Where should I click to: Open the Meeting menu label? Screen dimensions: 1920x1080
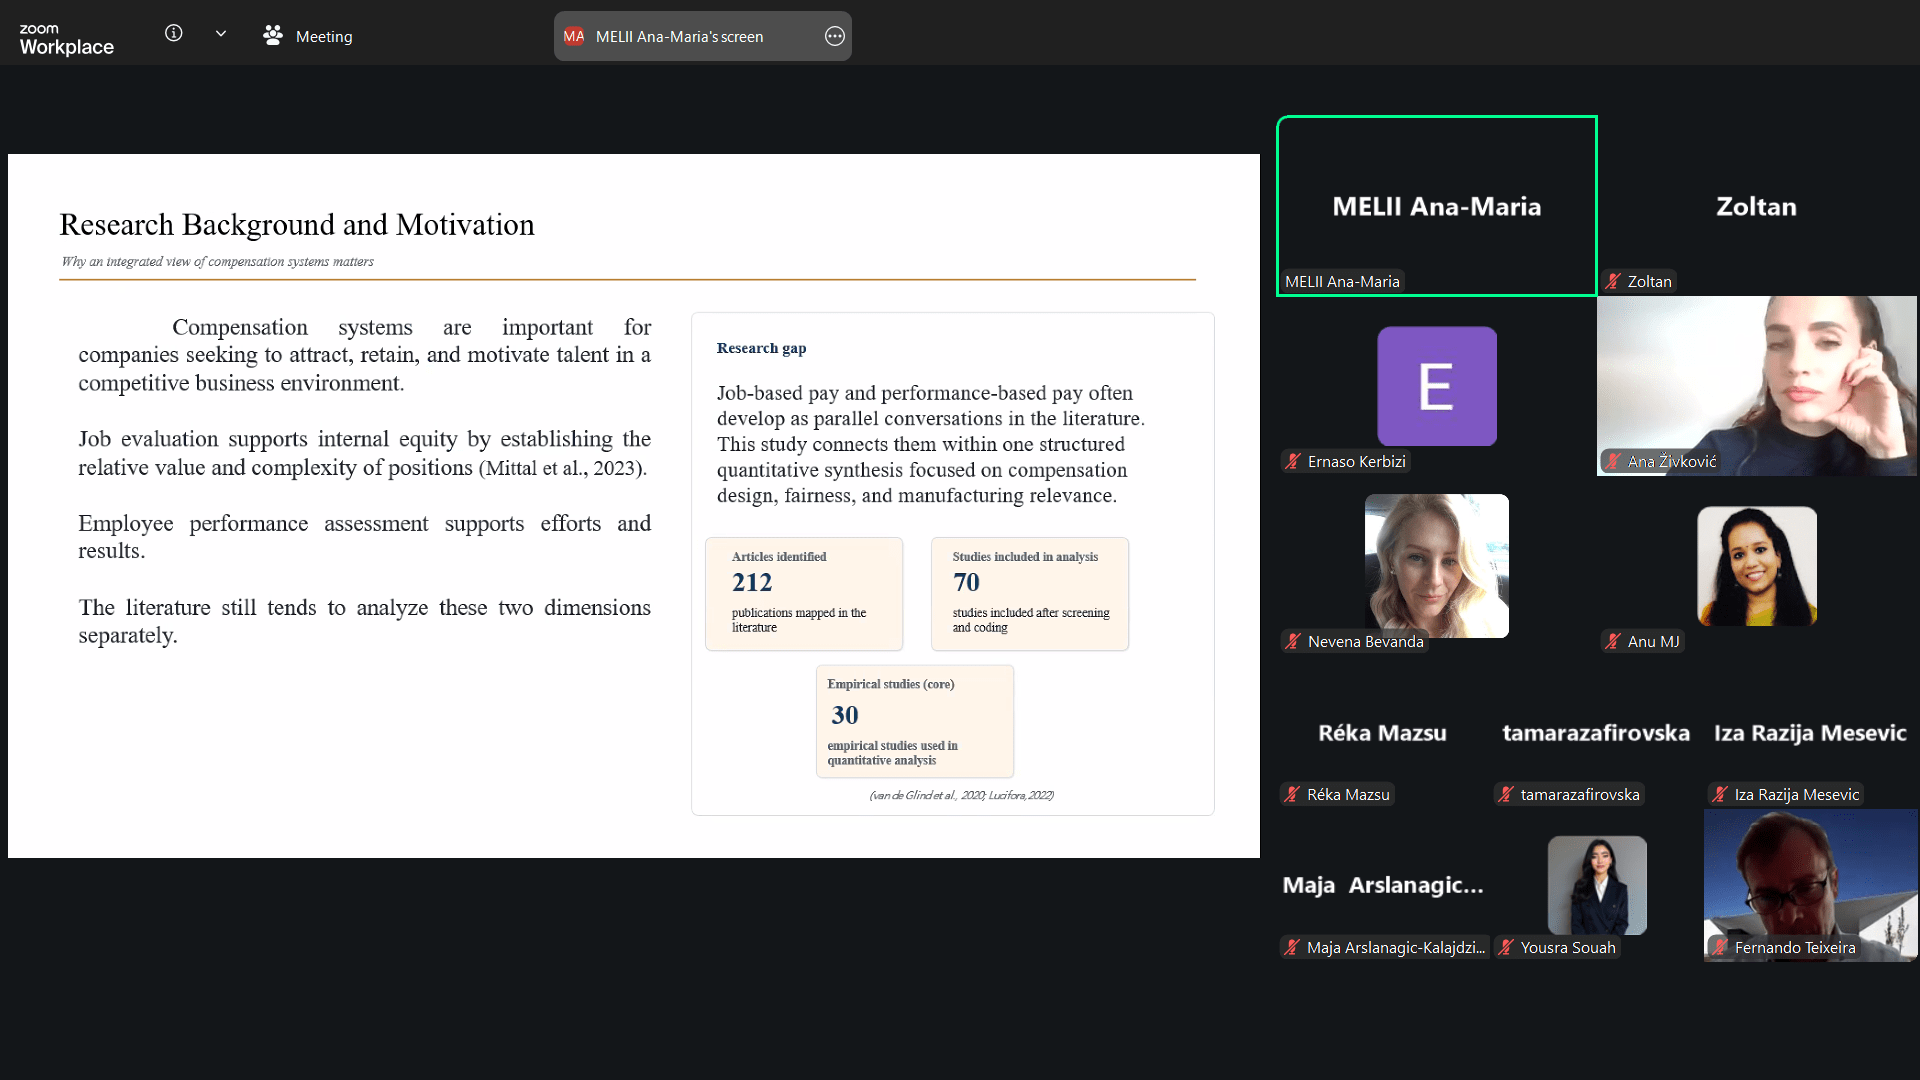point(324,37)
